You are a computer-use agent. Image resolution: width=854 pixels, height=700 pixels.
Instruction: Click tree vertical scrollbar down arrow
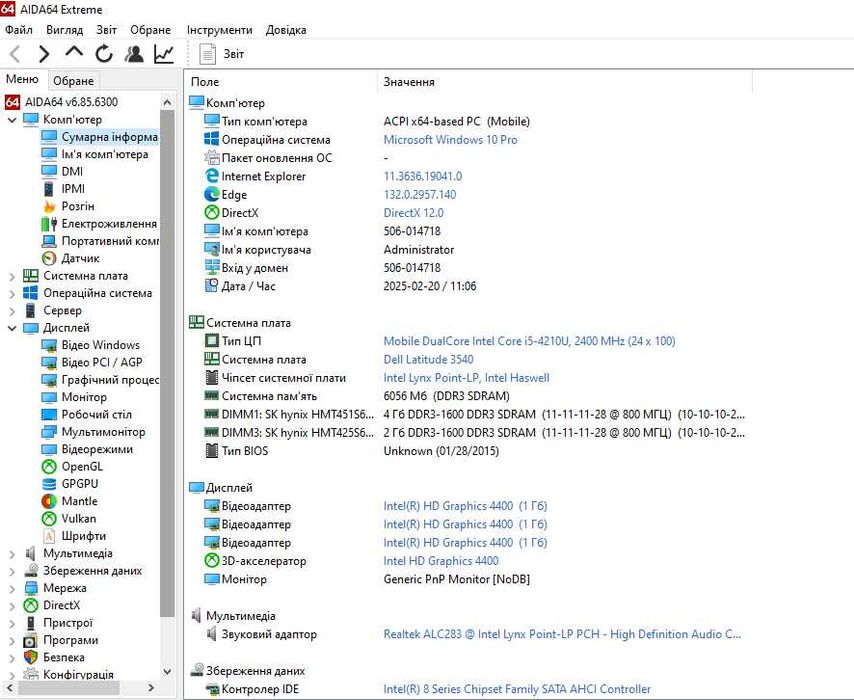[167, 672]
